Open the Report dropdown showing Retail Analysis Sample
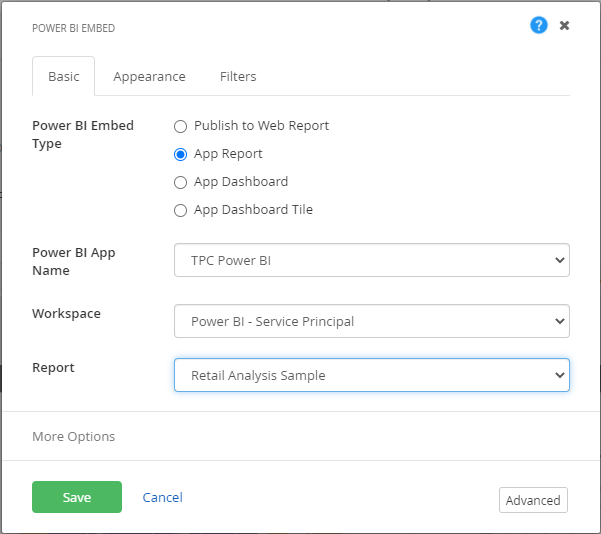Screen dimensions: 601x534 (x=372, y=375)
